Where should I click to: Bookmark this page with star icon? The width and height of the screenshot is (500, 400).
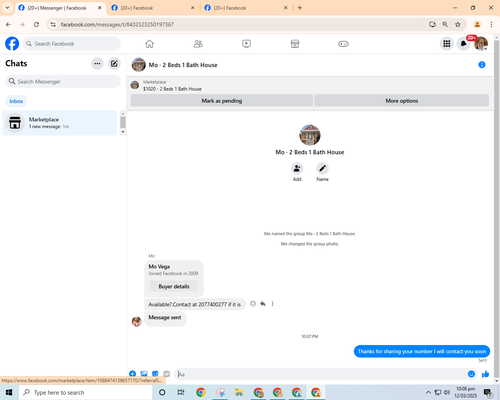(x=458, y=24)
